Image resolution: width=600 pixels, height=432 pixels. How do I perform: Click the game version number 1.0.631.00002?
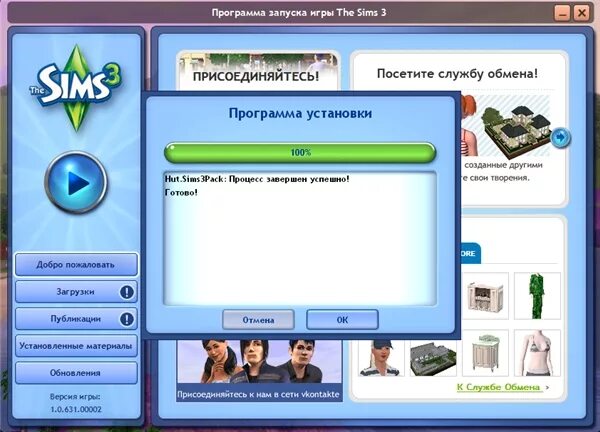[76, 409]
